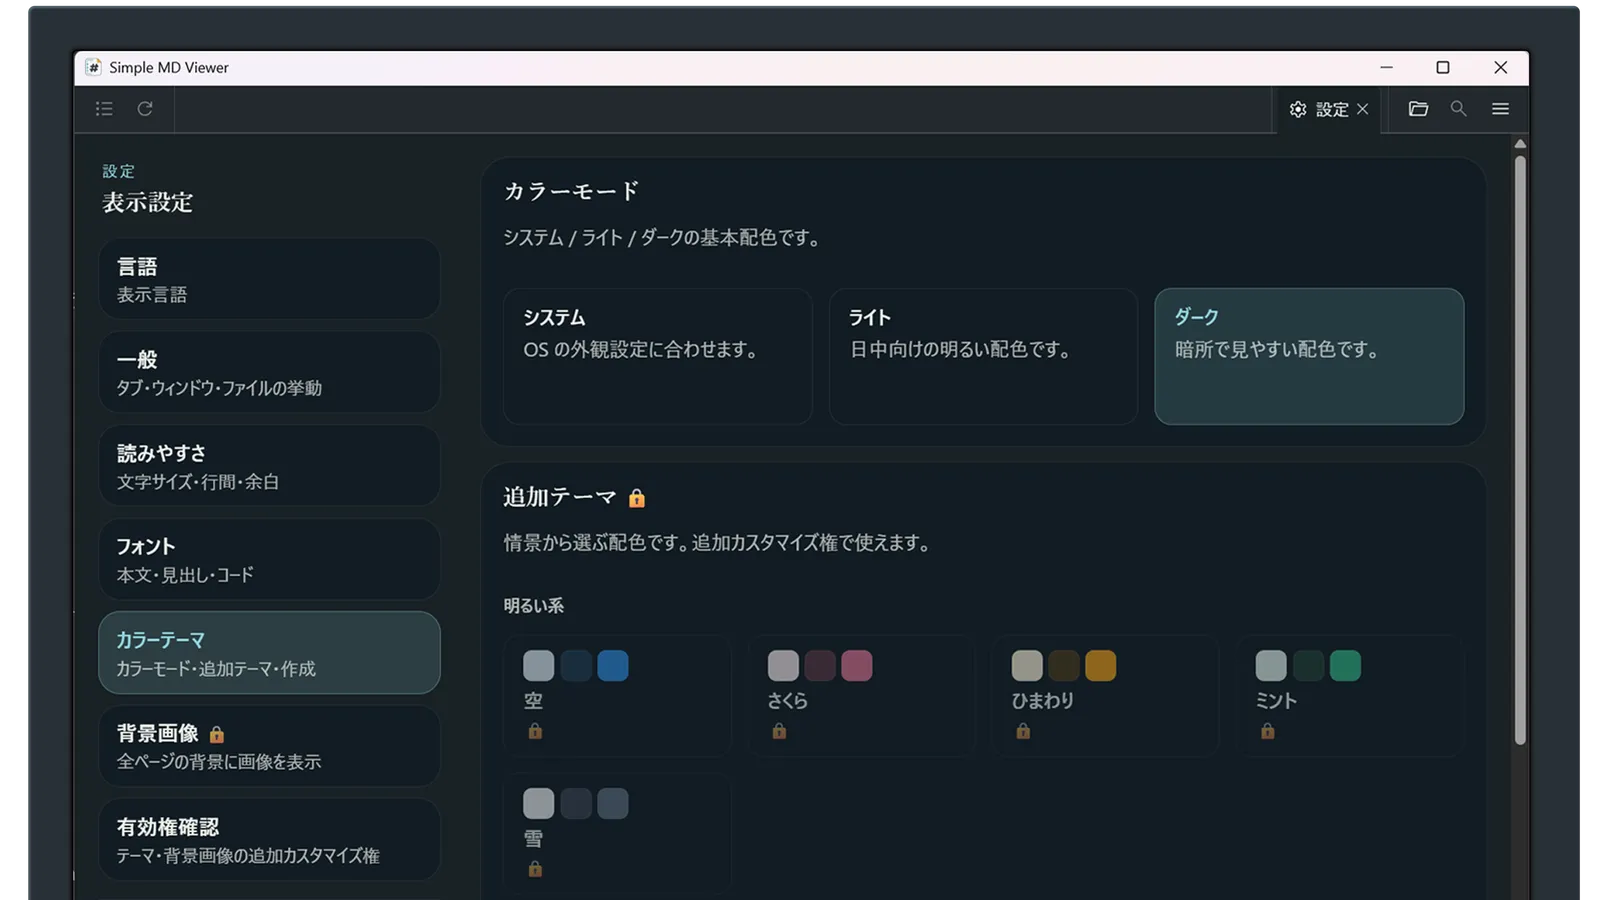Maximize the Simple MD Viewer window
1600x900 pixels.
click(1443, 67)
